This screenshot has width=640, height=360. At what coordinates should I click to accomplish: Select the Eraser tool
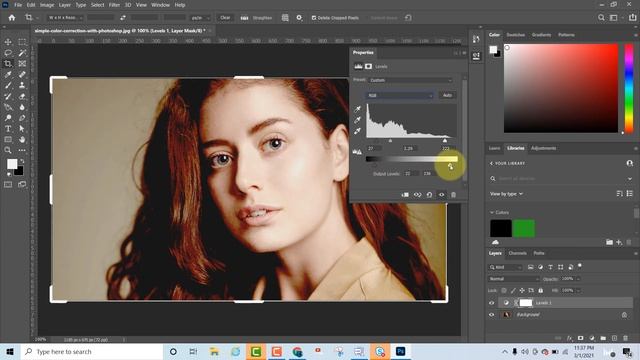tap(22, 96)
